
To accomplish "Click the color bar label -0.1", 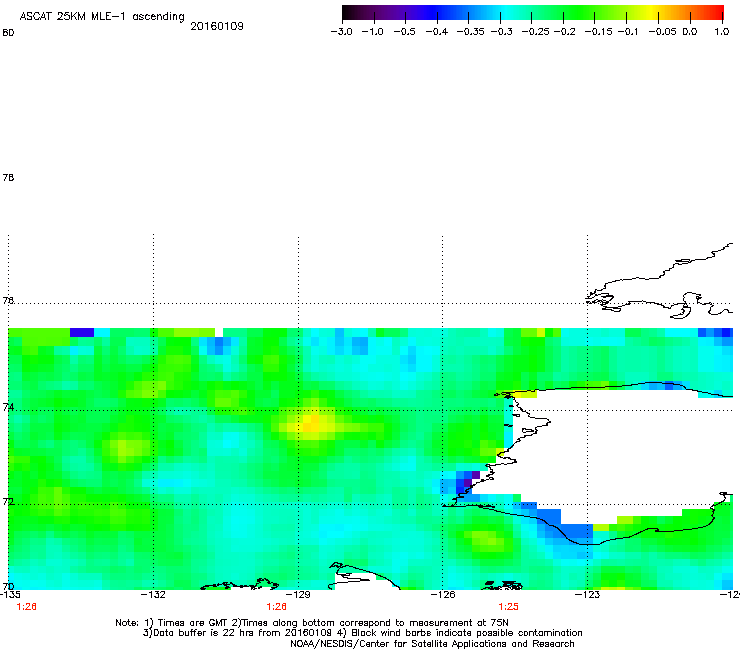I will (x=627, y=32).
